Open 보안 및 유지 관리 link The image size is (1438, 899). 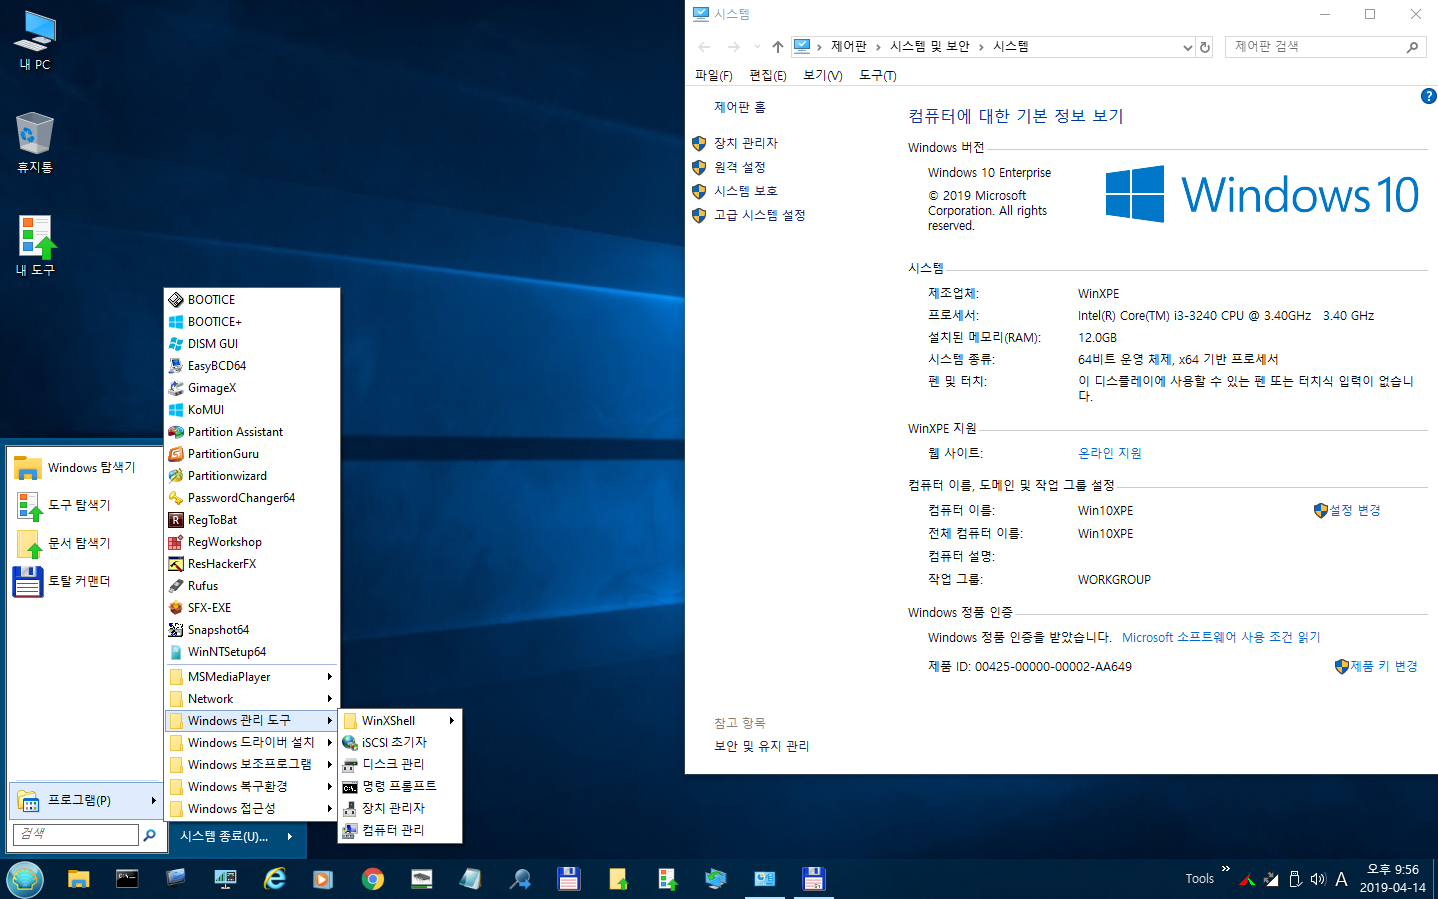[x=762, y=746]
